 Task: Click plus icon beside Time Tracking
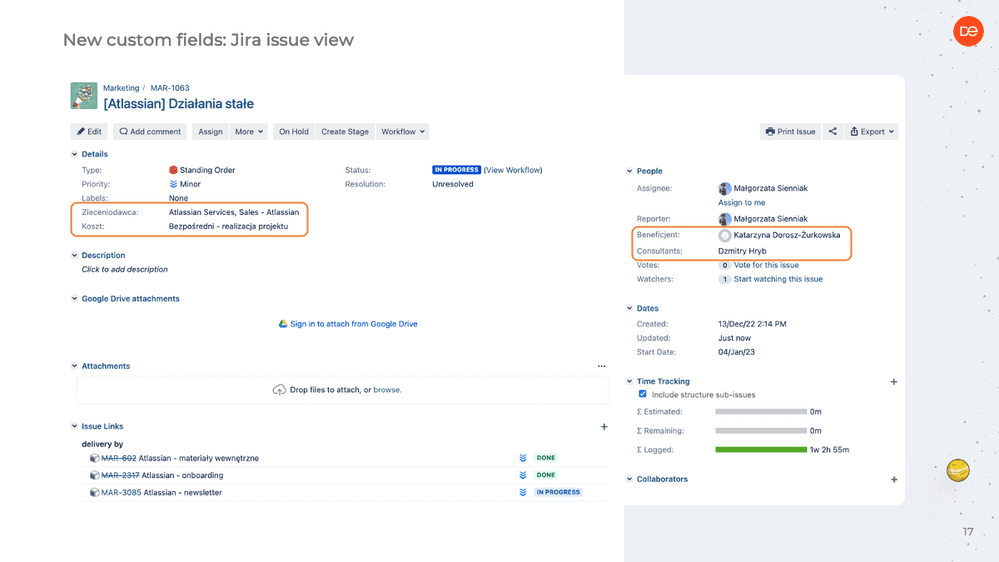click(x=894, y=381)
